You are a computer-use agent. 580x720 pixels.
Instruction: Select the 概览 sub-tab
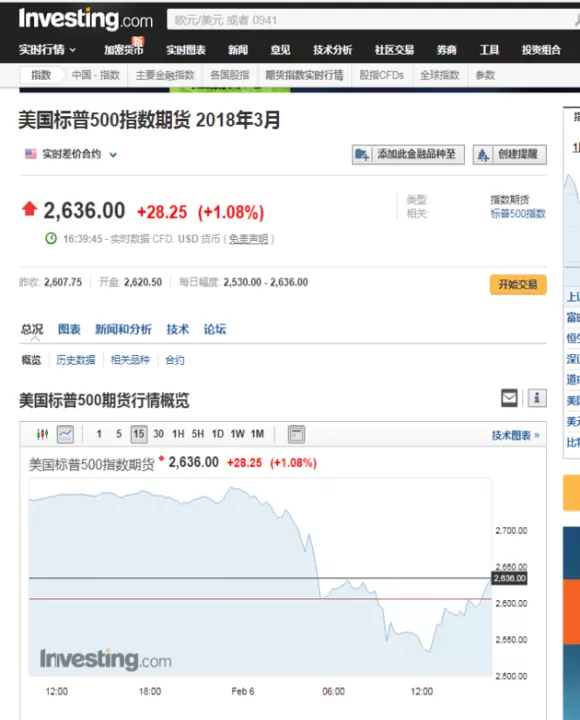point(31,360)
